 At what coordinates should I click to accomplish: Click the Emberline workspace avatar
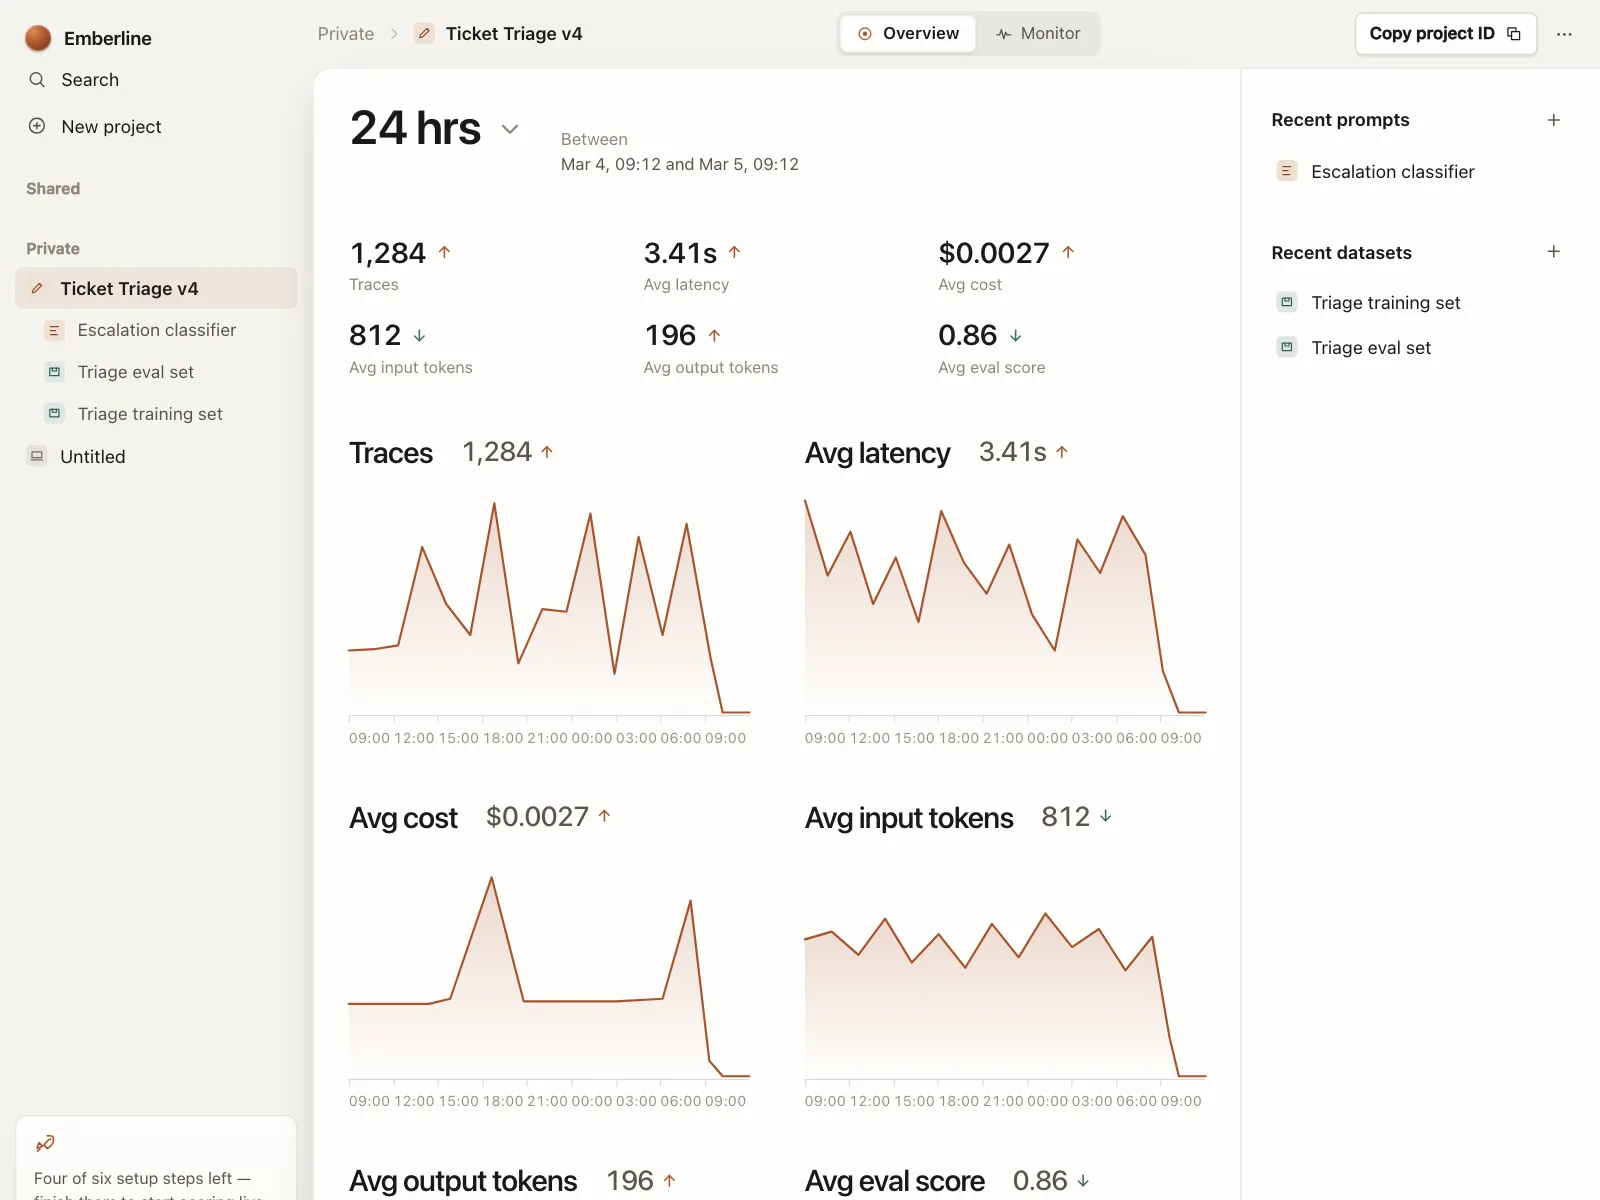click(x=38, y=38)
